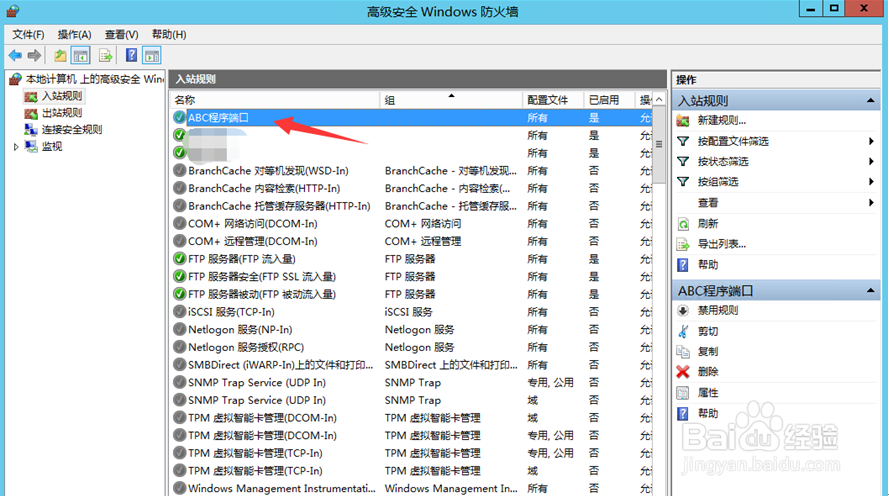The width and height of the screenshot is (889, 496).
Task: Select 出站规则 in the left tree
Action: [62, 113]
